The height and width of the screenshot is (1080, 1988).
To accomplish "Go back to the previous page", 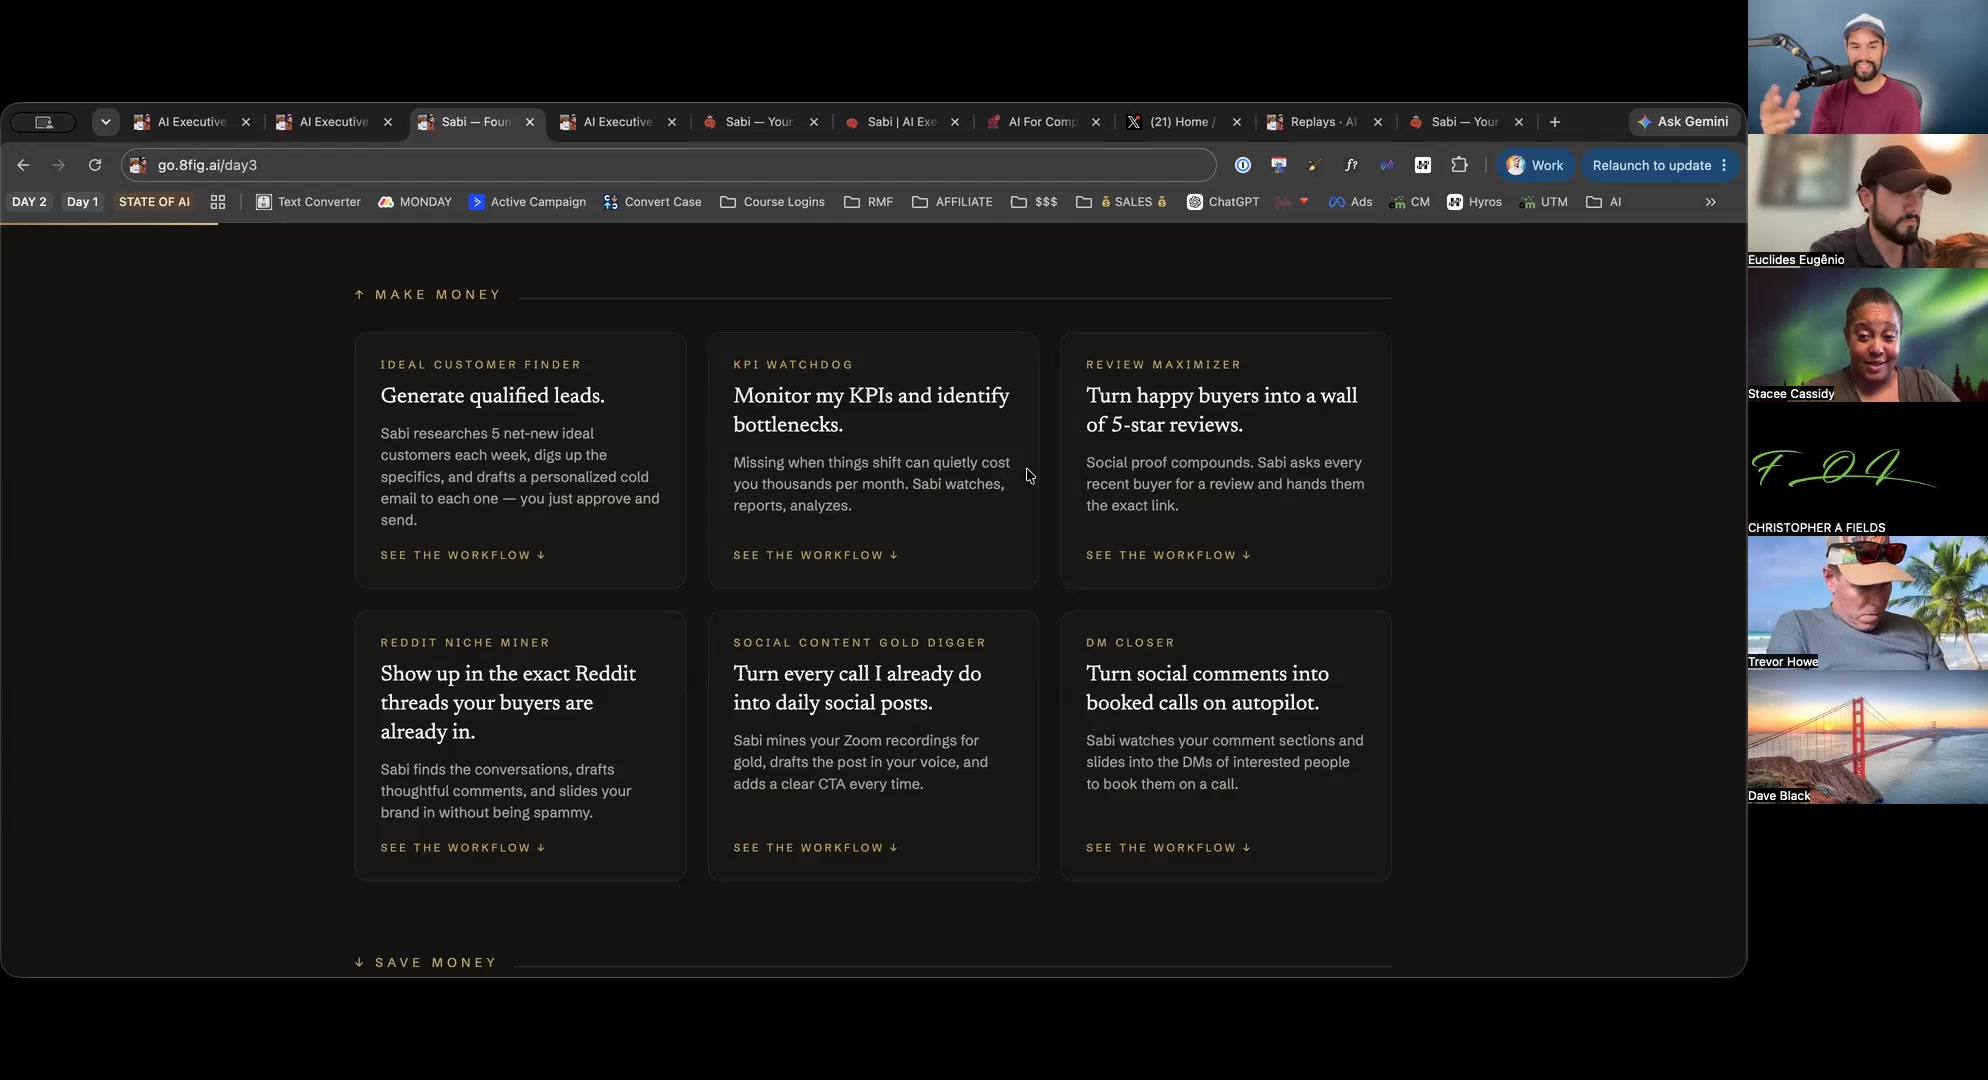I will (23, 165).
